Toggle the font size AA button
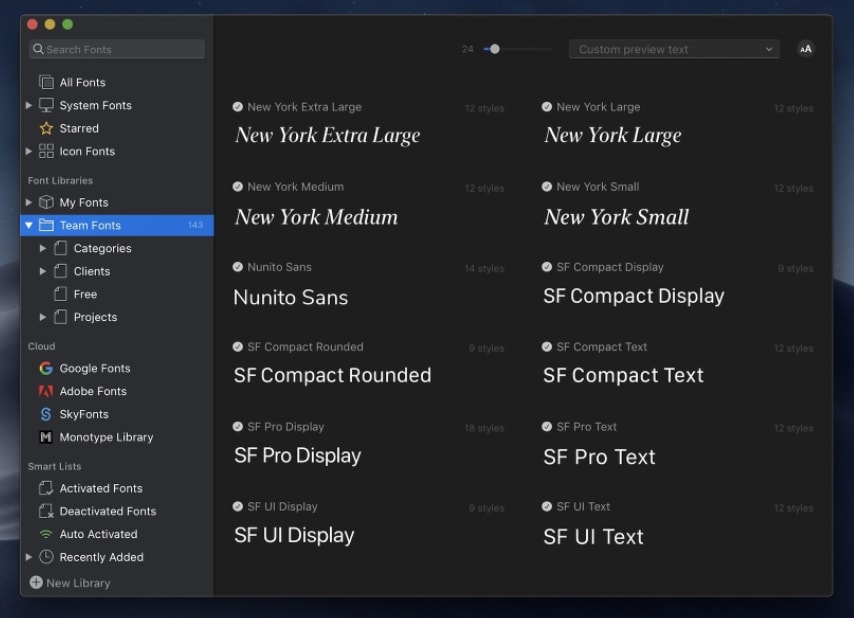854x618 pixels. (x=806, y=49)
